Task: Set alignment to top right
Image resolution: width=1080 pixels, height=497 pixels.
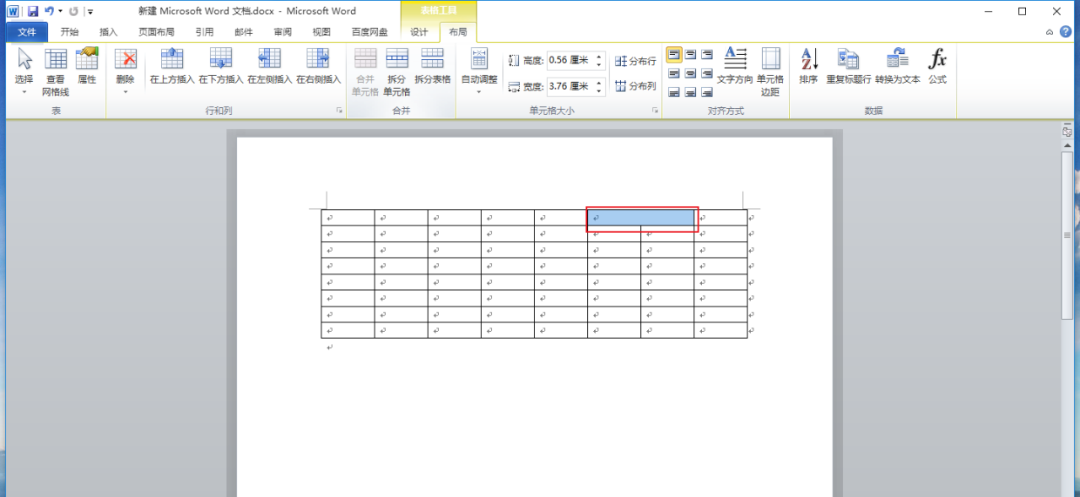Action: point(707,54)
